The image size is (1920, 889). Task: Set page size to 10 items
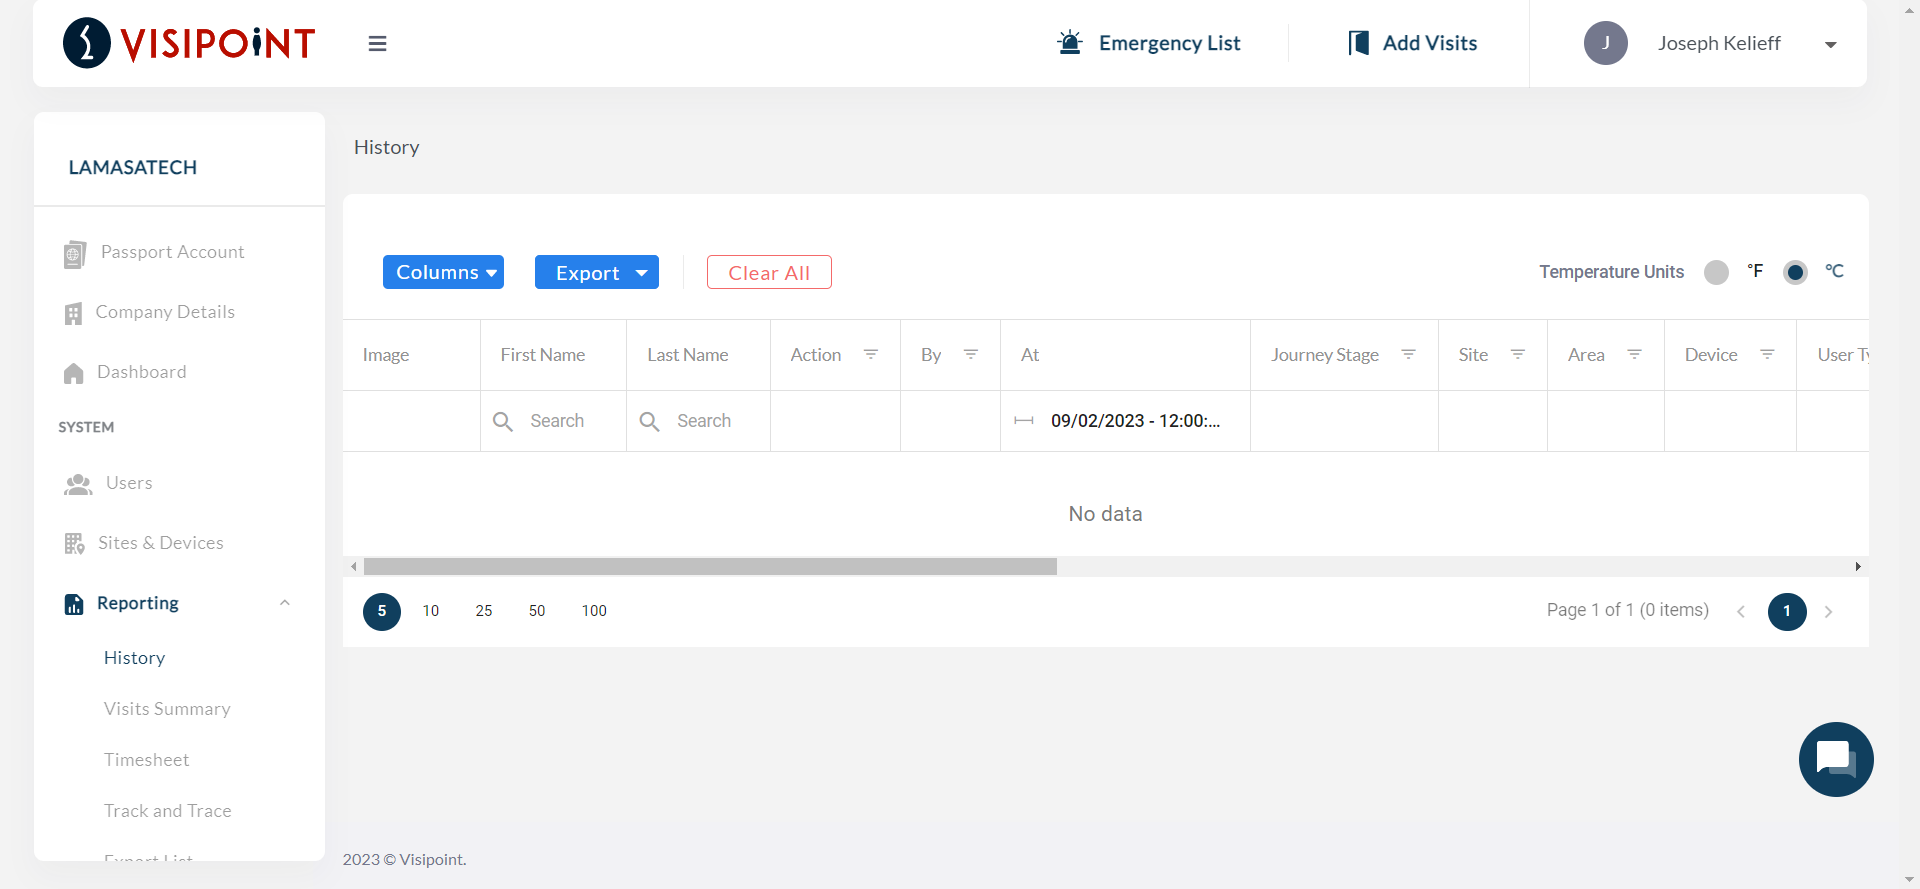pos(431,611)
